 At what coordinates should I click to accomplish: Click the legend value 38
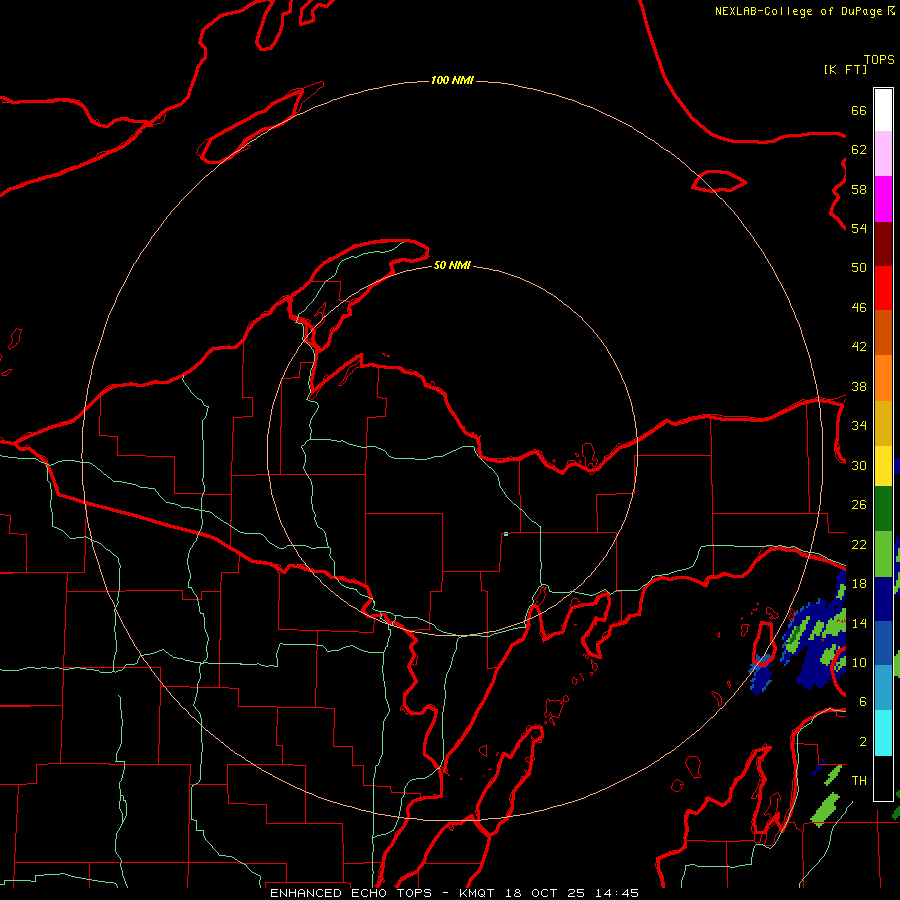(x=859, y=387)
